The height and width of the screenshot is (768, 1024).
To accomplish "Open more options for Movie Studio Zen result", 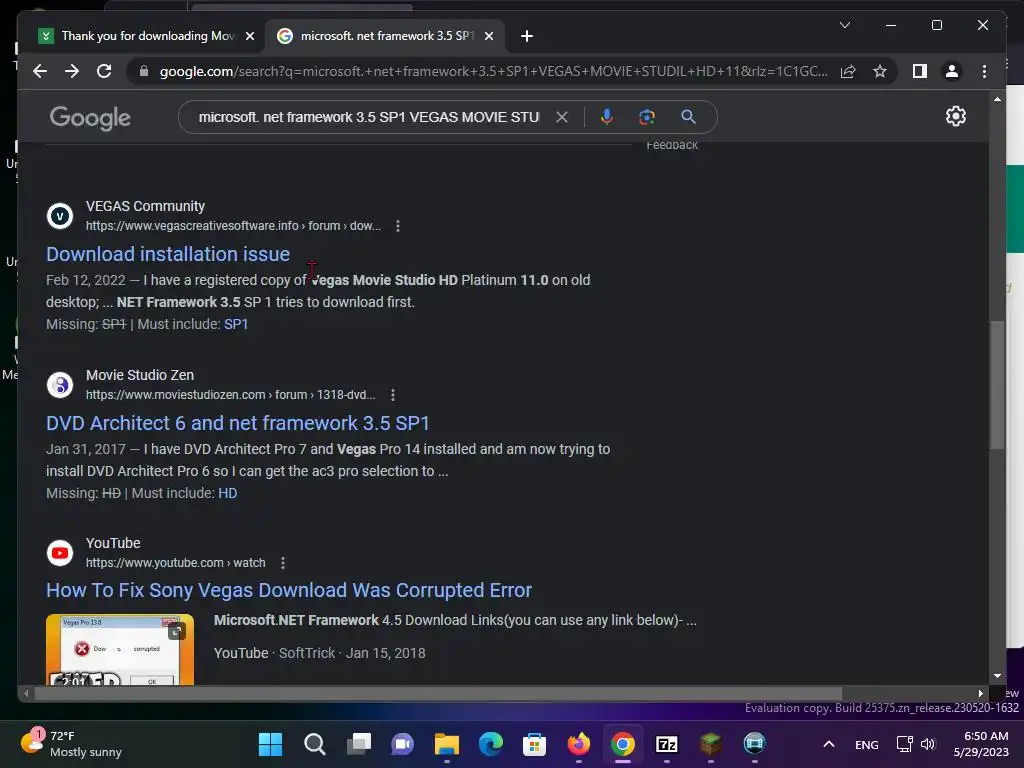I will tap(392, 395).
